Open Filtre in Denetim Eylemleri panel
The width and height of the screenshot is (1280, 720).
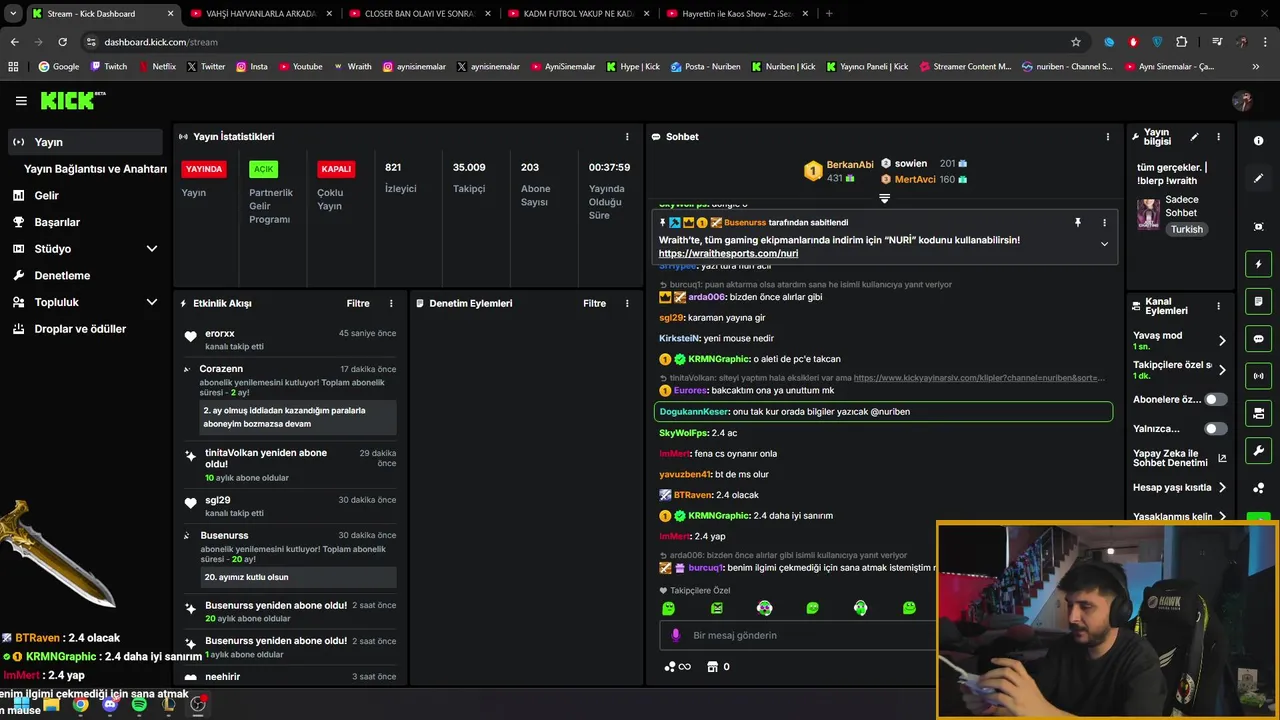[x=594, y=303]
